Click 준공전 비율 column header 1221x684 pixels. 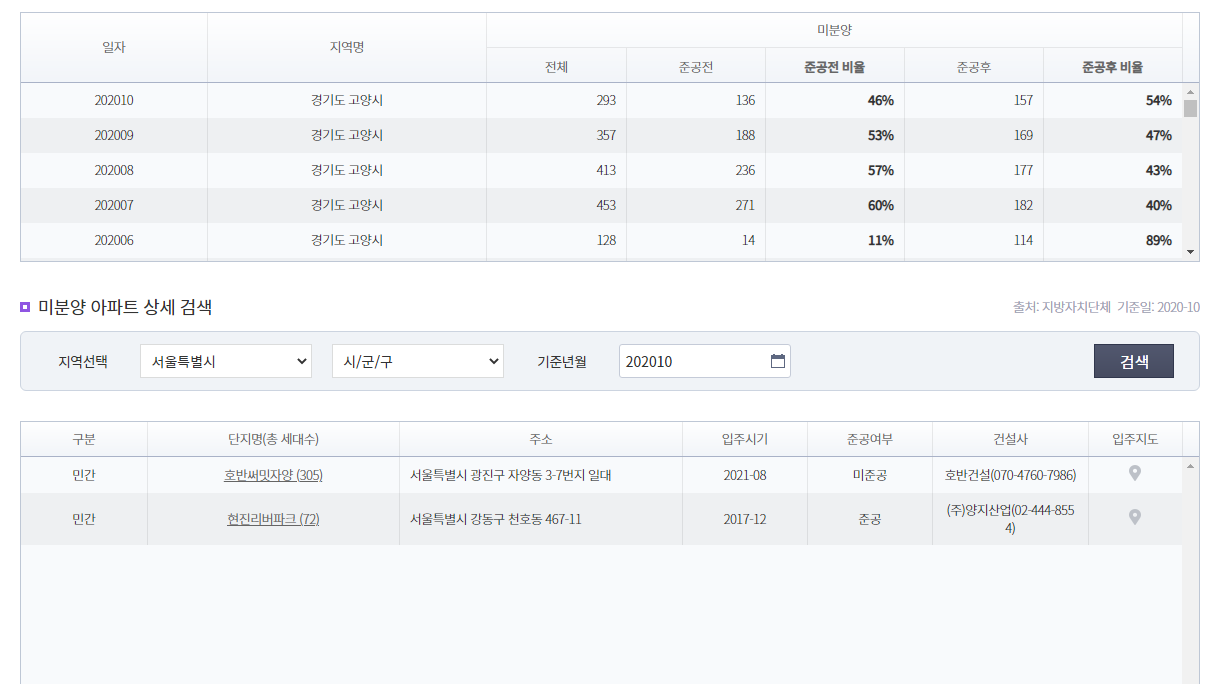[x=834, y=67]
